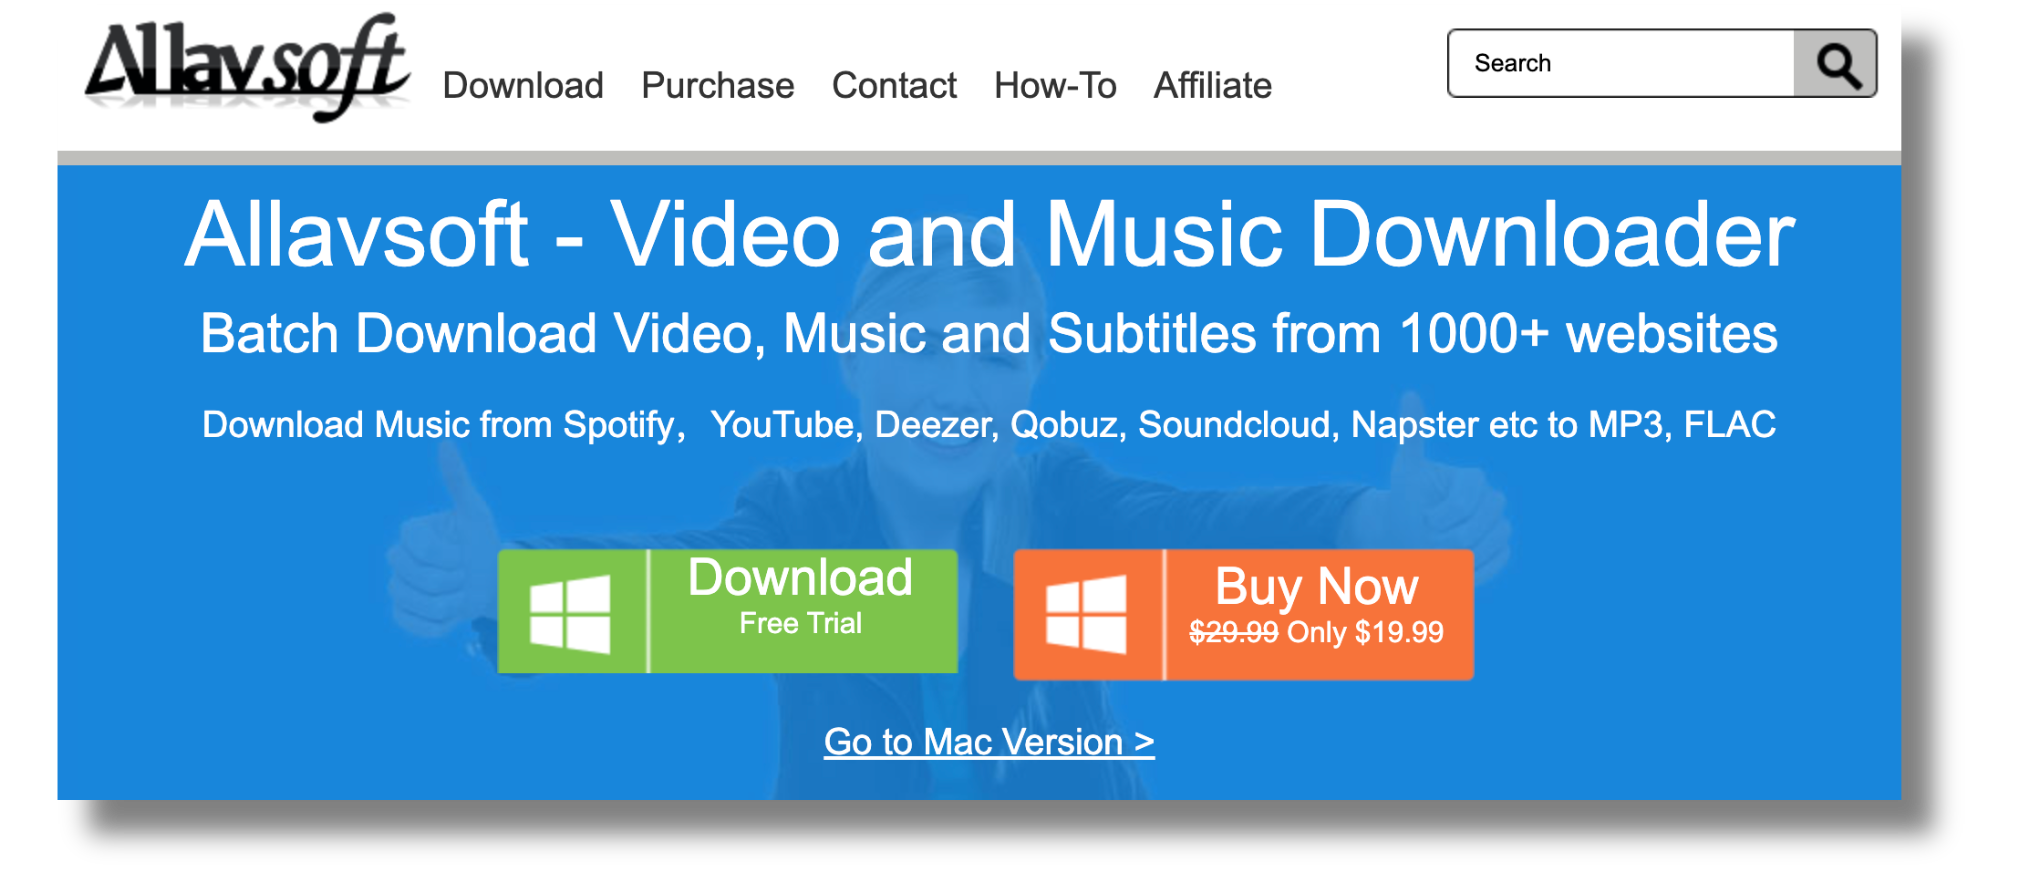Go to the Contact page
The height and width of the screenshot is (872, 2022).
coord(894,86)
